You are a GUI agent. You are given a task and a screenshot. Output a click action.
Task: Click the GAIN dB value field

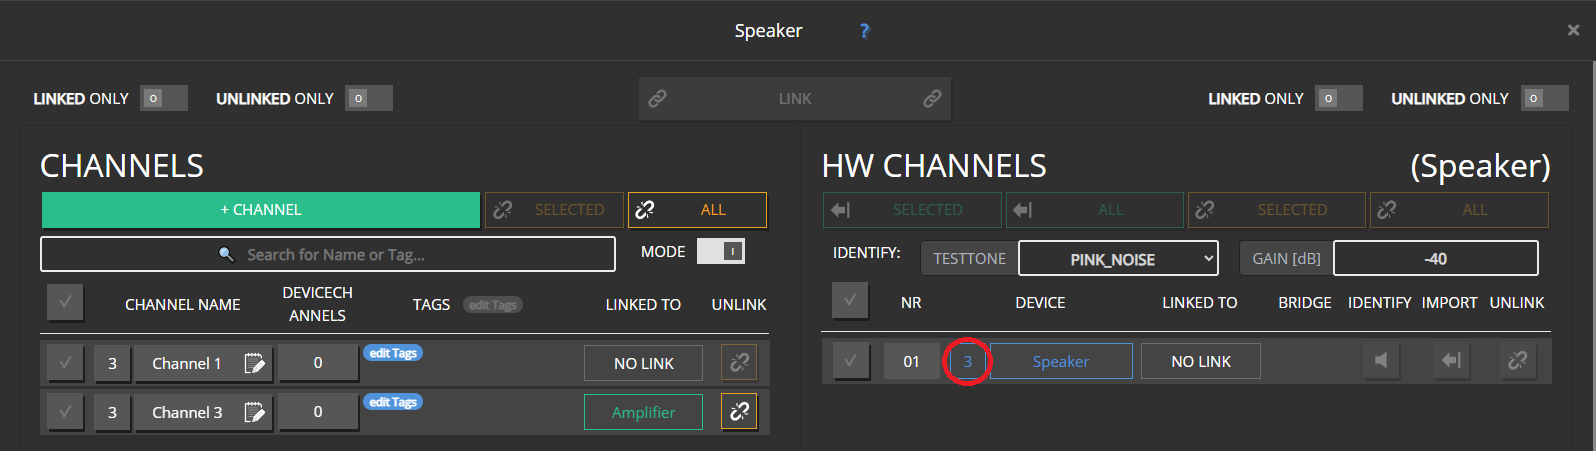click(1435, 259)
